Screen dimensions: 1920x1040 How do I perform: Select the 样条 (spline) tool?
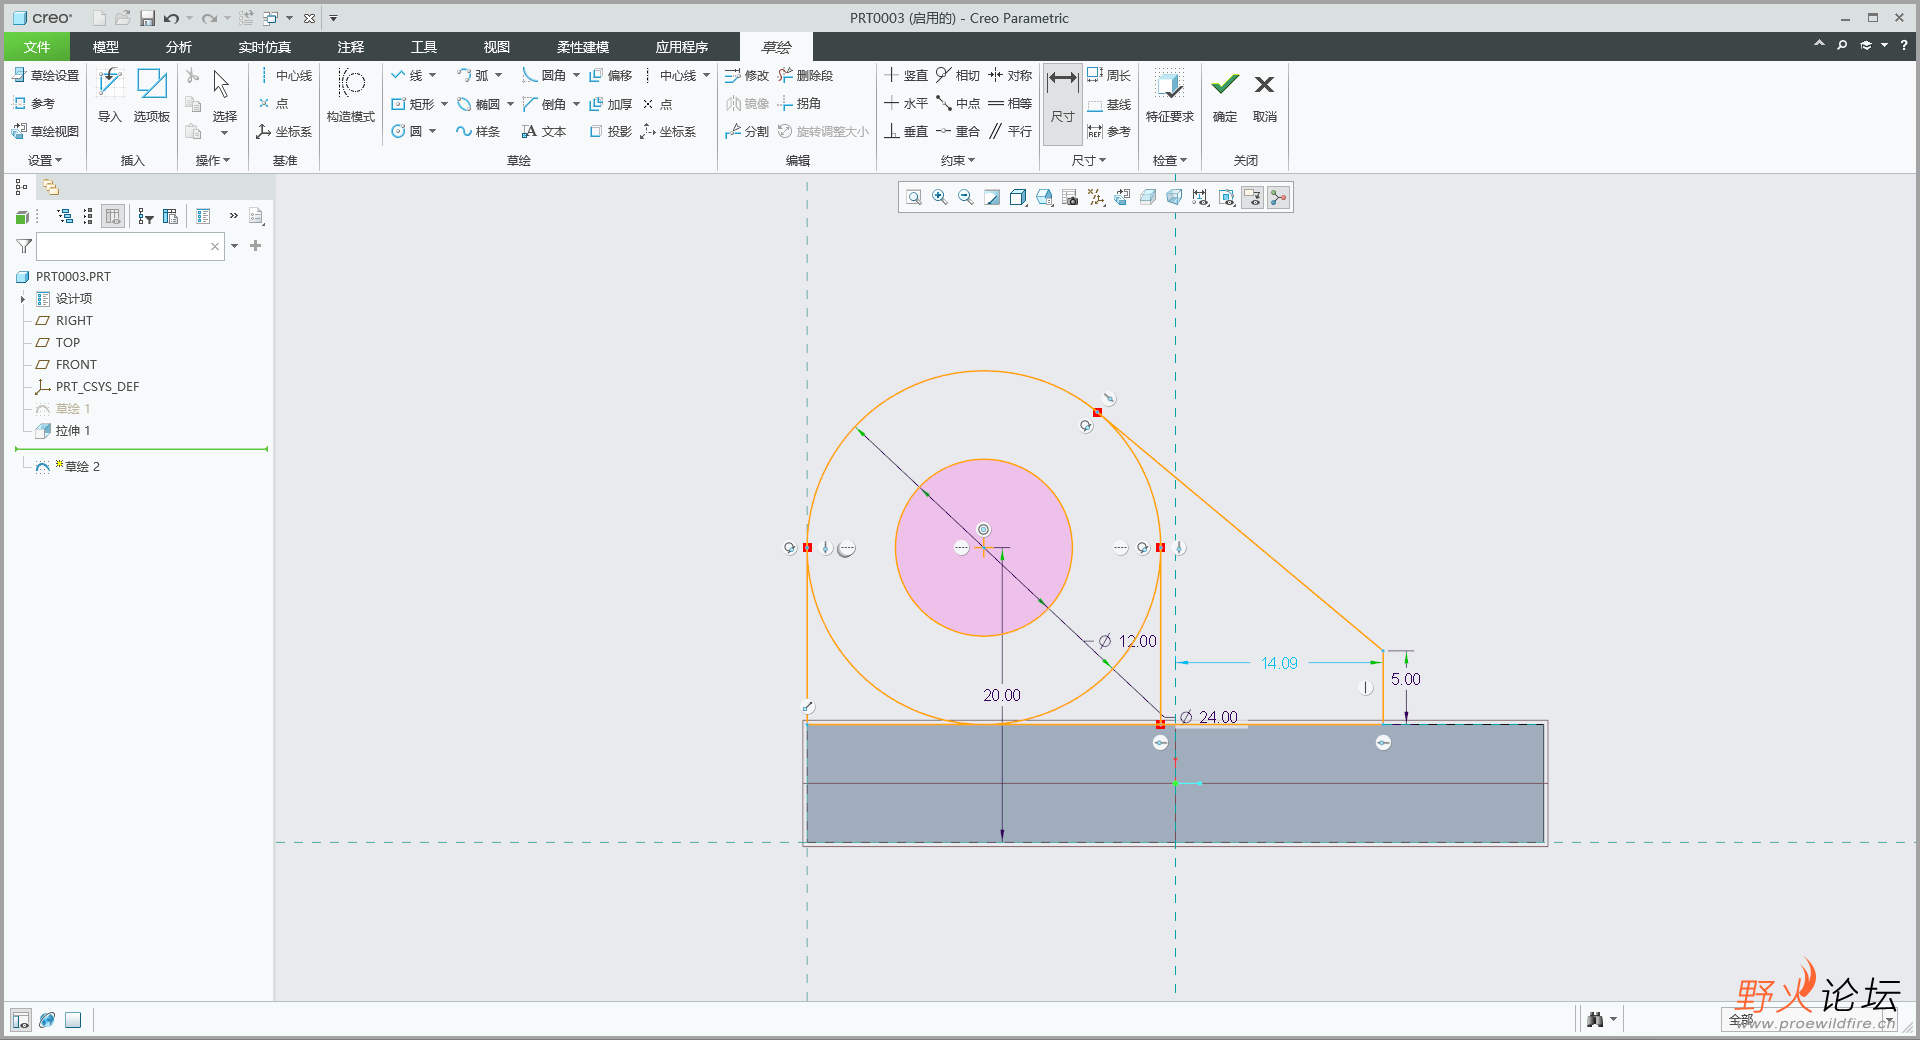point(478,132)
